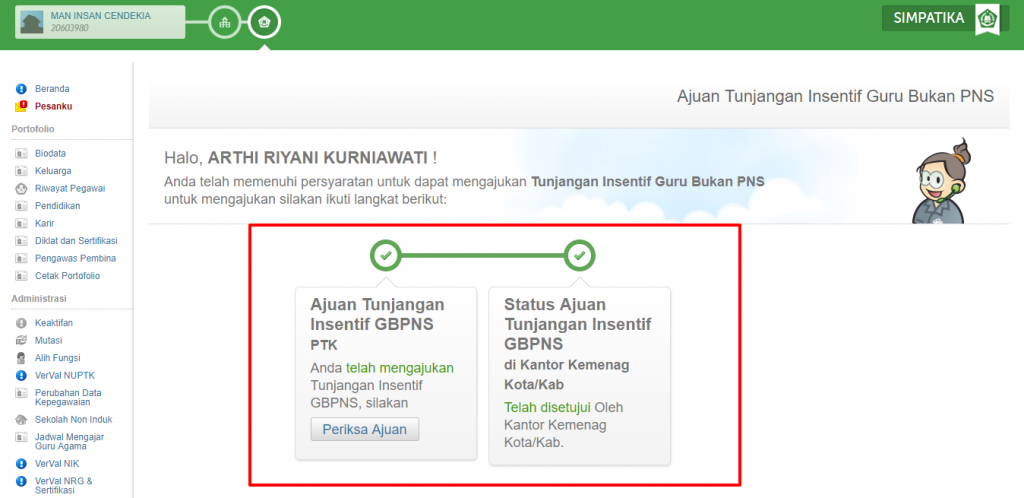Click the organization hierarchy icon in header
Viewport: 1024px width, 498px height.
pyautogui.click(x=224, y=21)
